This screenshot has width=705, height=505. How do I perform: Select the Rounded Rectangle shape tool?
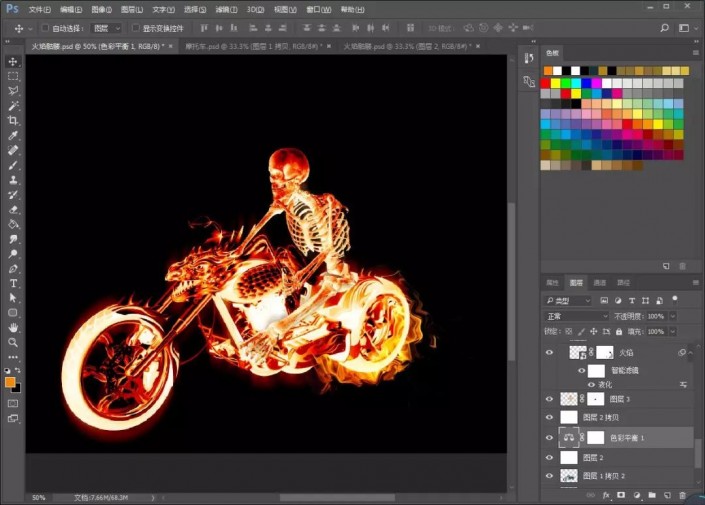pyautogui.click(x=13, y=313)
